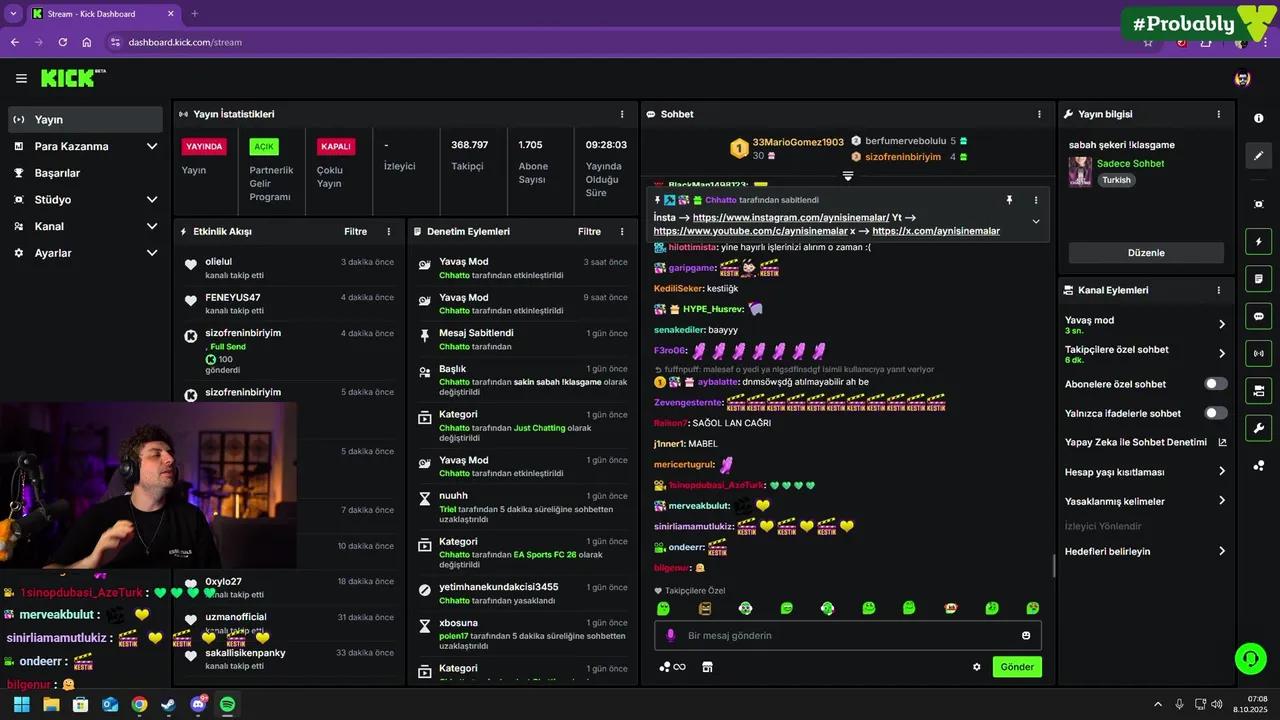Open options for Kanal Eylemleri panel
The height and width of the screenshot is (720, 1280).
(1218, 290)
